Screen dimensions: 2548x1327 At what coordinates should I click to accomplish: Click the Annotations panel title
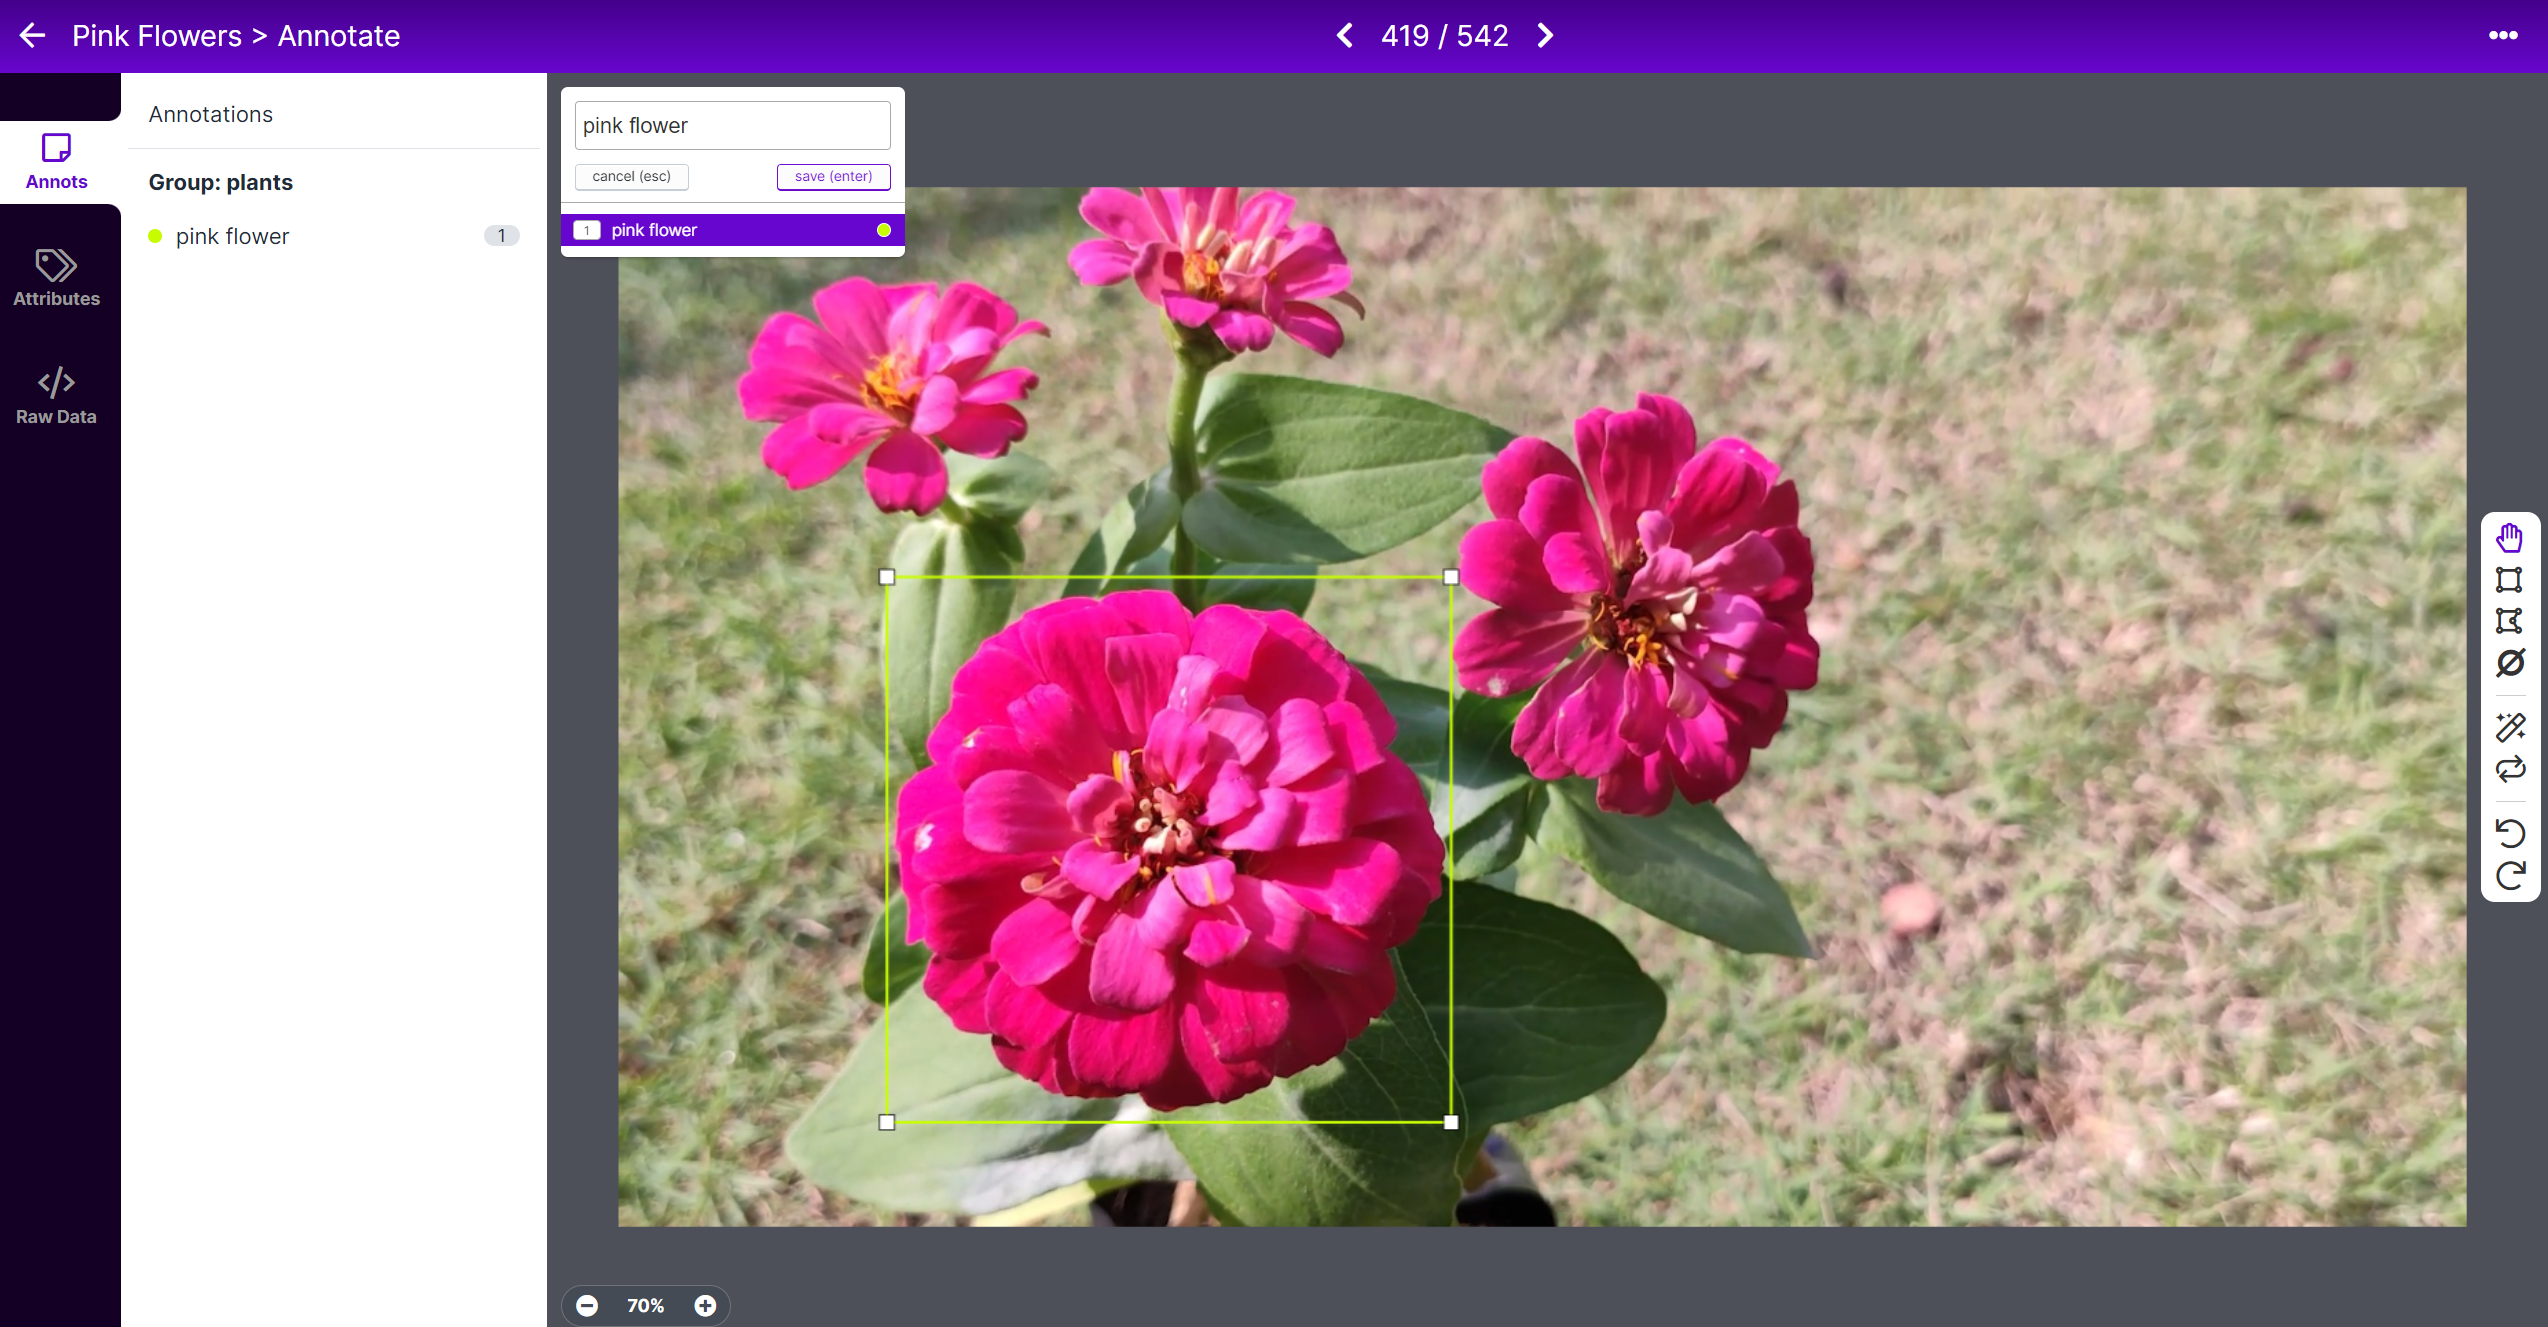(211, 114)
